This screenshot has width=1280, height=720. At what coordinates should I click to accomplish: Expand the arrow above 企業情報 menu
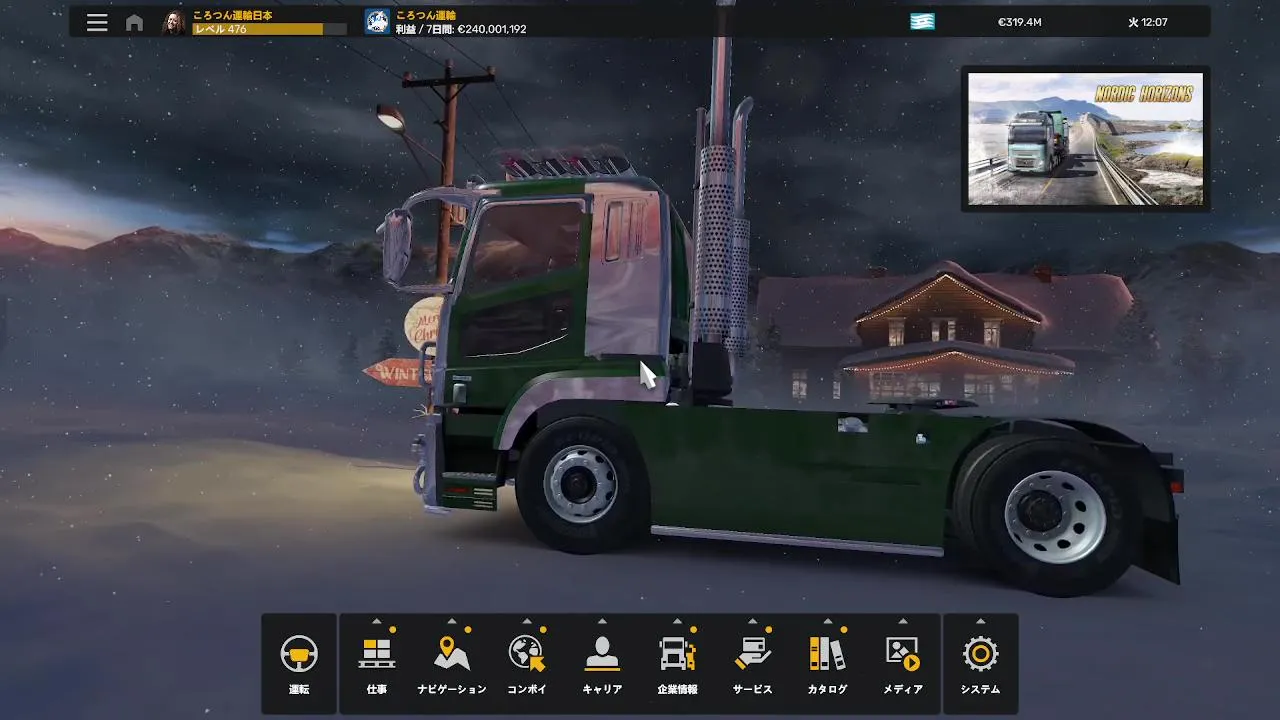click(677, 621)
